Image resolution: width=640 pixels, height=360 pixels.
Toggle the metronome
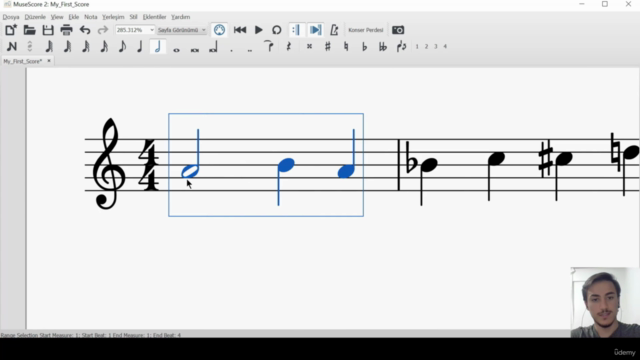click(x=334, y=30)
